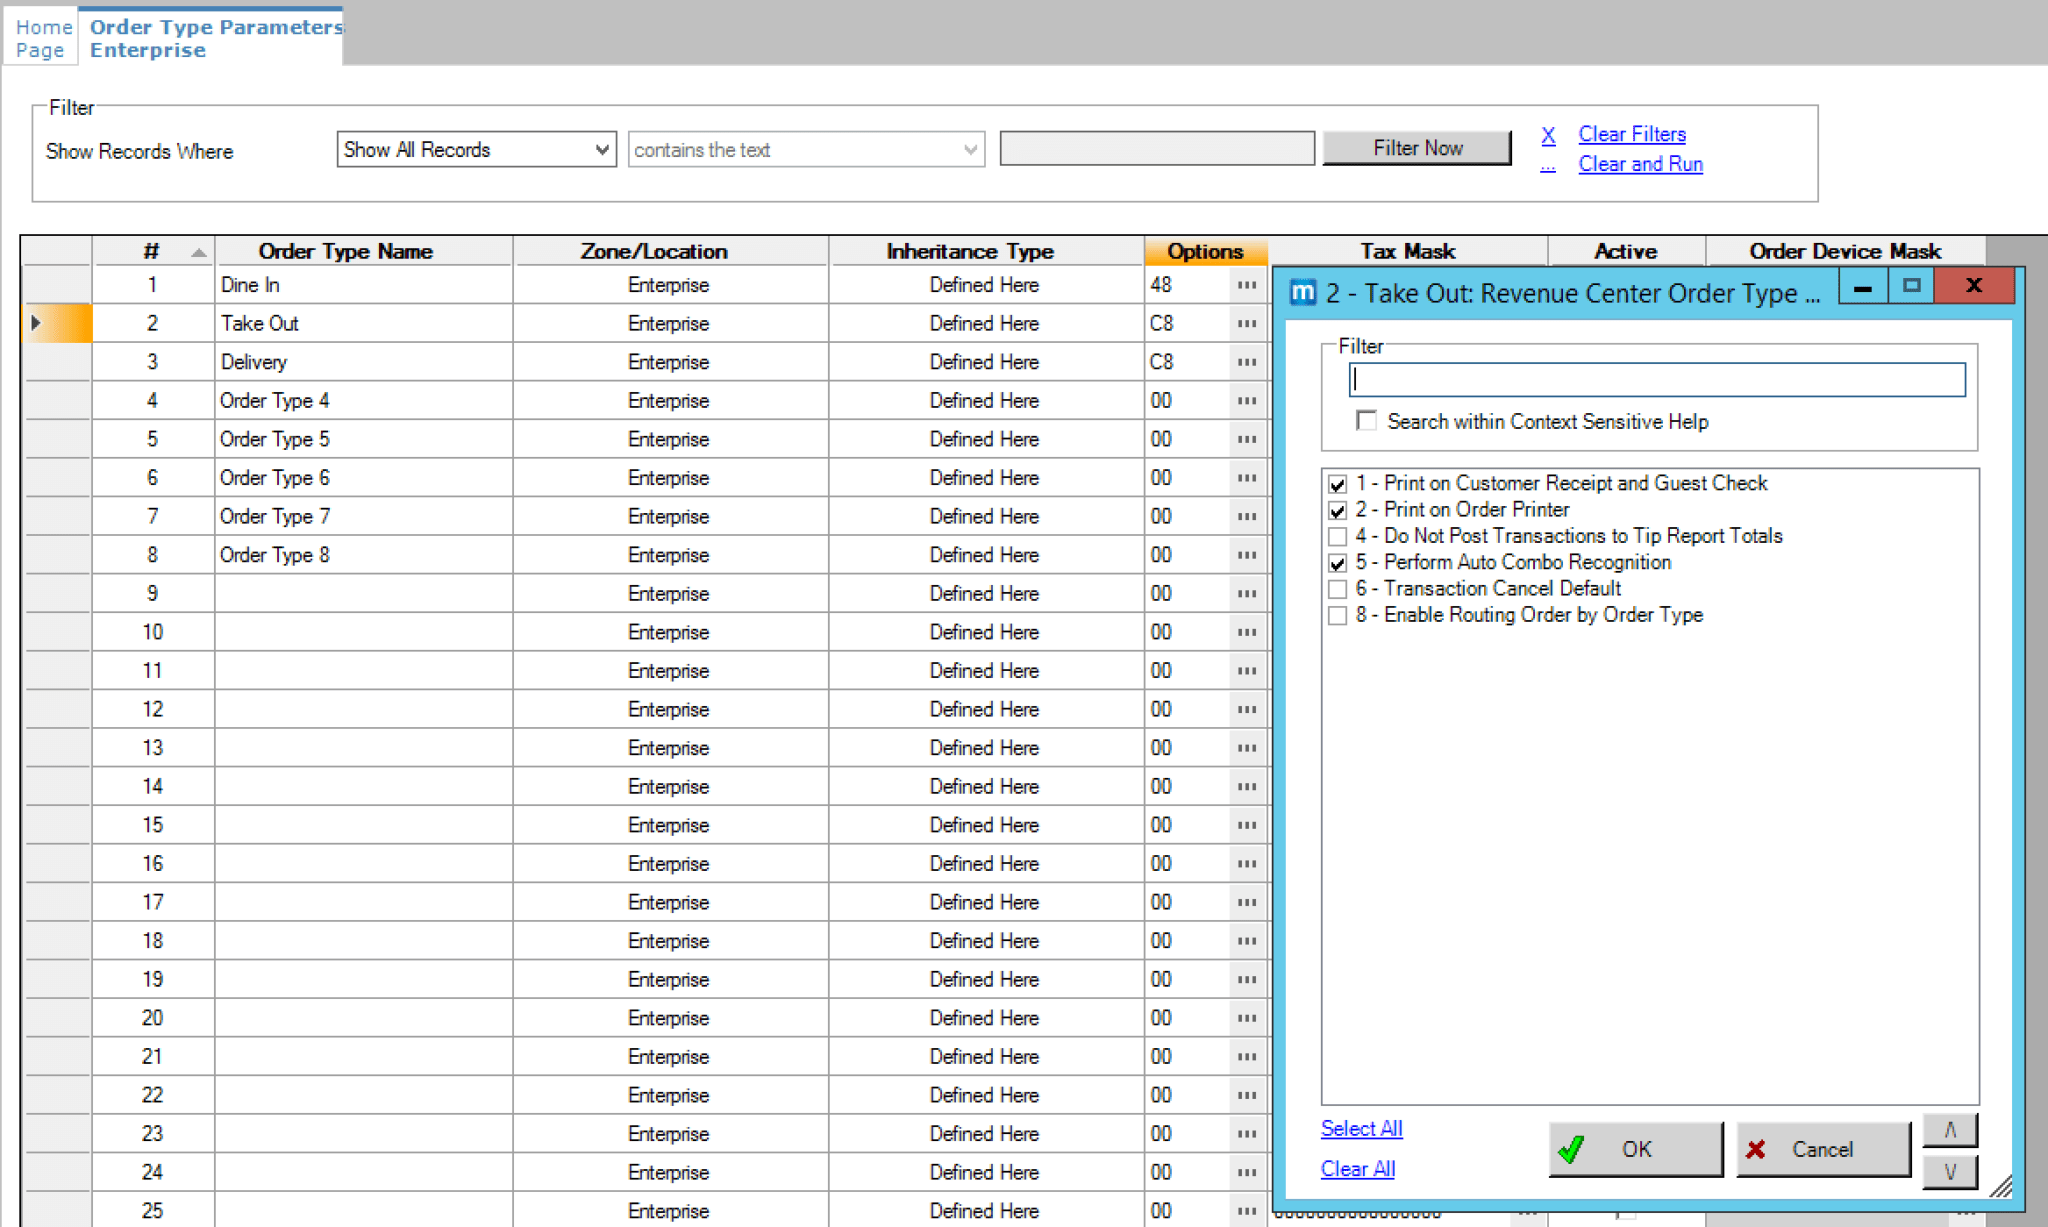Viewport: 2048px width, 1227px height.
Task: Focus the main filter text input field
Action: point(1157,148)
